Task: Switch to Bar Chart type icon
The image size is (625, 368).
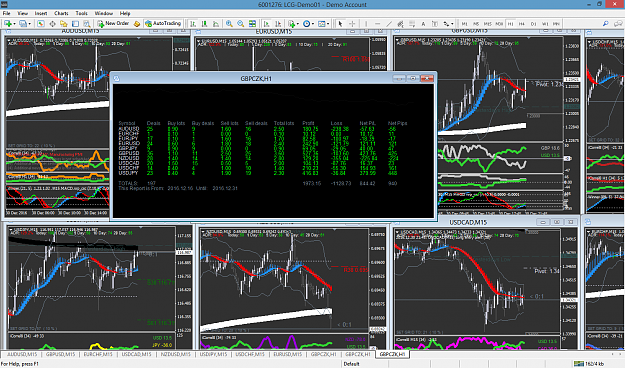Action: pyautogui.click(x=193, y=24)
